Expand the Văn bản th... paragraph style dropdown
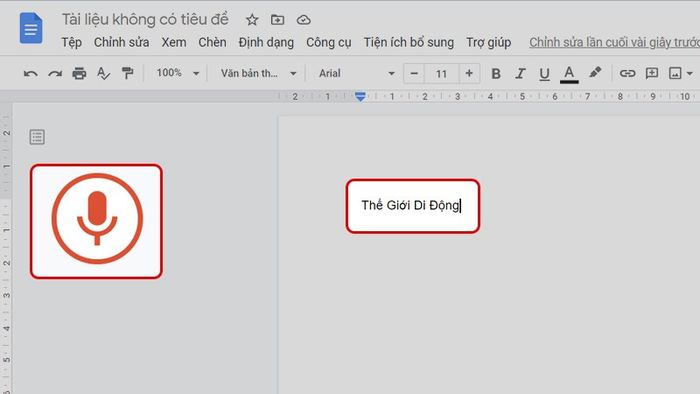700x394 pixels. point(258,73)
